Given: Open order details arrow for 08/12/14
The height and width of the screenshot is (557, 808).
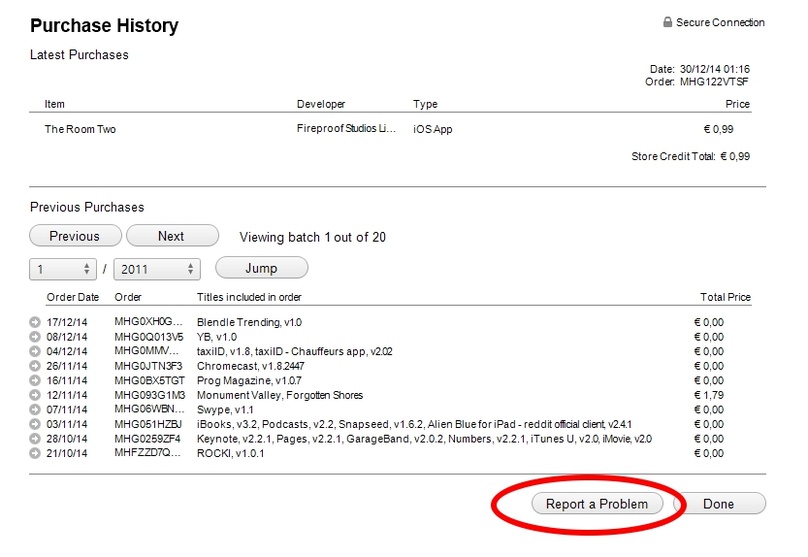Looking at the screenshot, I should [x=35, y=337].
